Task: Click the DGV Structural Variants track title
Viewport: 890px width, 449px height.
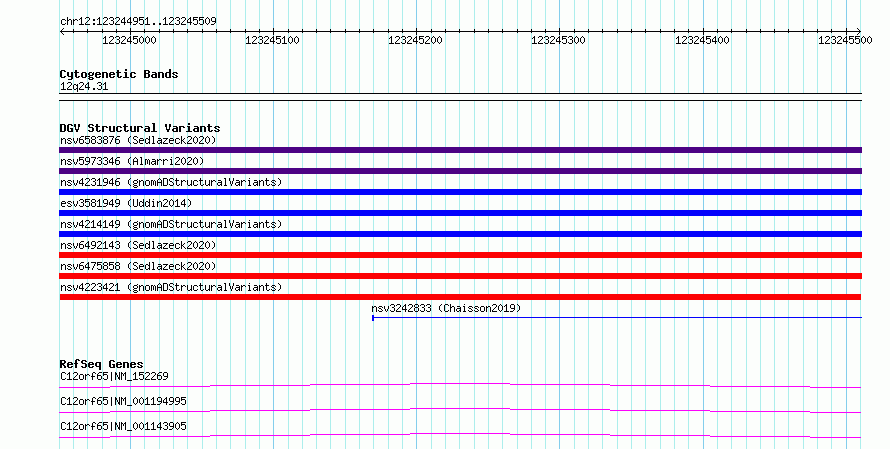Action: [x=140, y=128]
